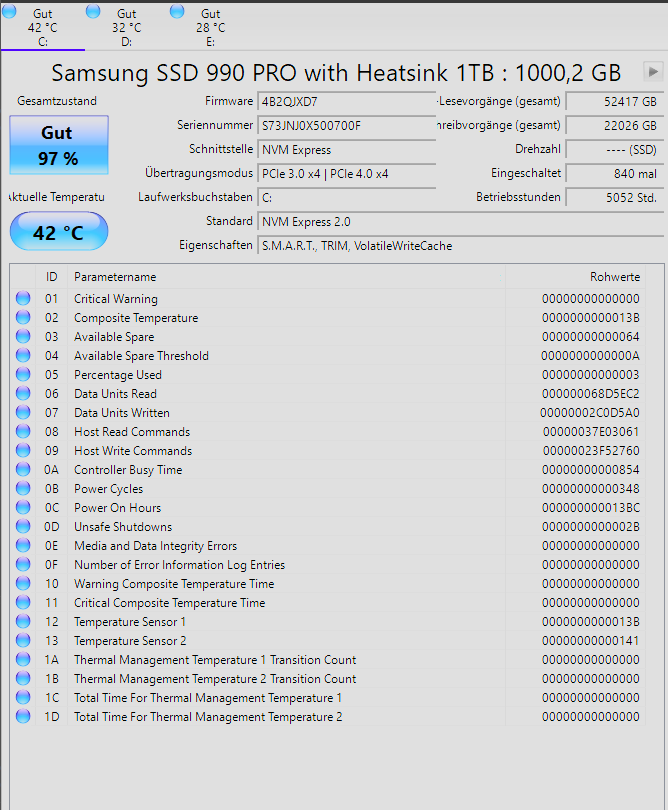This screenshot has width=668, height=810.
Task: Click status orb of Available Spare row
Action: pyautogui.click(x=23, y=336)
